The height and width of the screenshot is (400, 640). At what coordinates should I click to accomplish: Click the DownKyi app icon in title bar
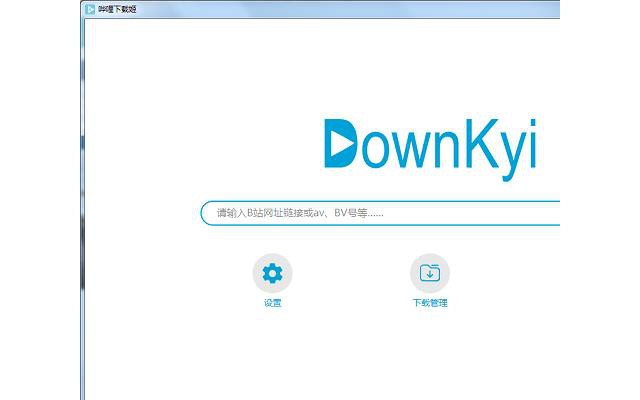click(90, 9)
